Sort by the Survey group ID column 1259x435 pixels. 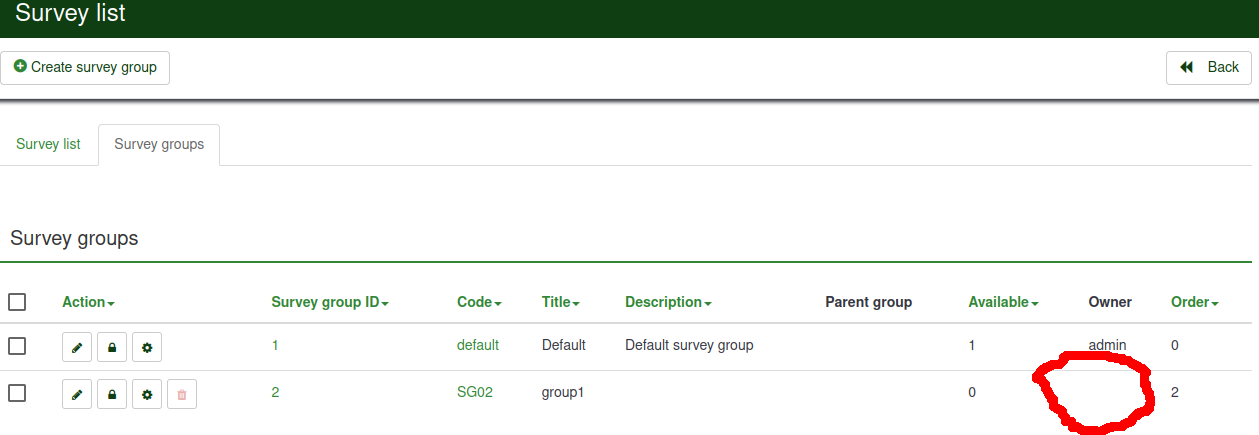tap(329, 302)
